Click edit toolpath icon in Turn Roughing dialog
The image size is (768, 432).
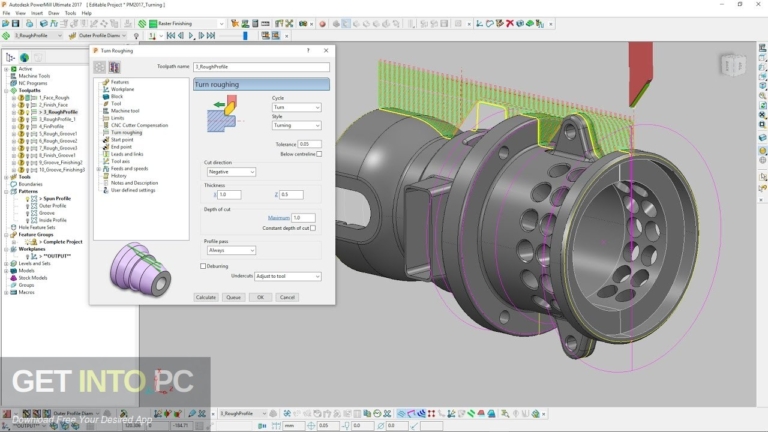(99, 67)
